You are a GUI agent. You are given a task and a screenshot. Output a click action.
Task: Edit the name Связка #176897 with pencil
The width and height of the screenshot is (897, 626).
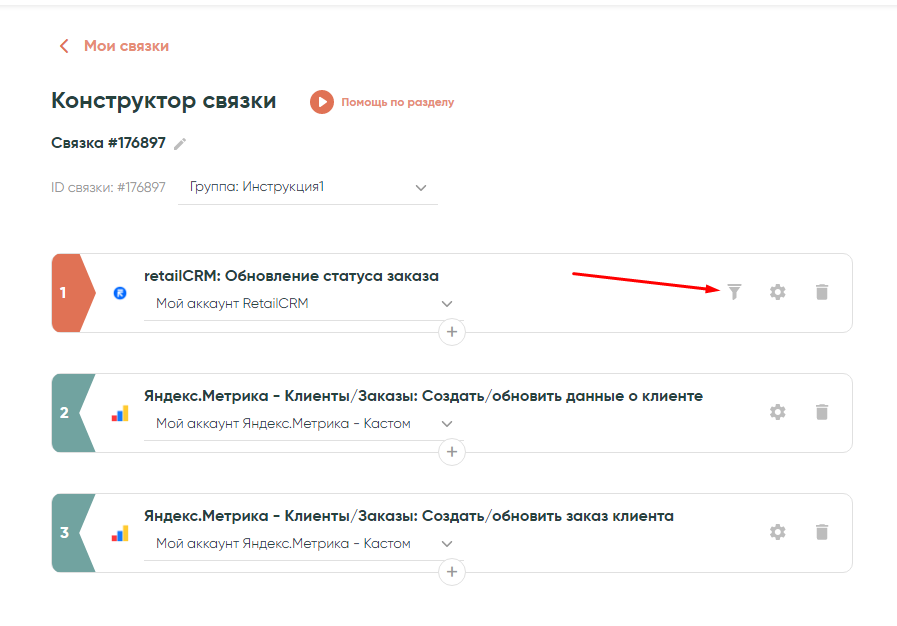coord(180,144)
